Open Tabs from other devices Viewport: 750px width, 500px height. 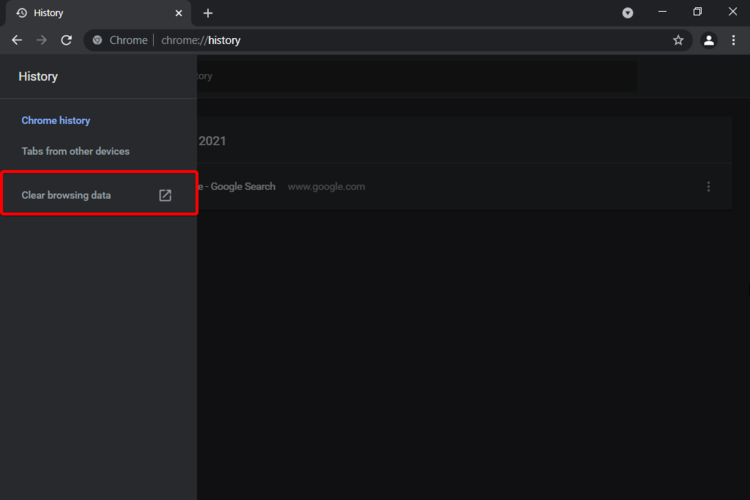coord(76,151)
